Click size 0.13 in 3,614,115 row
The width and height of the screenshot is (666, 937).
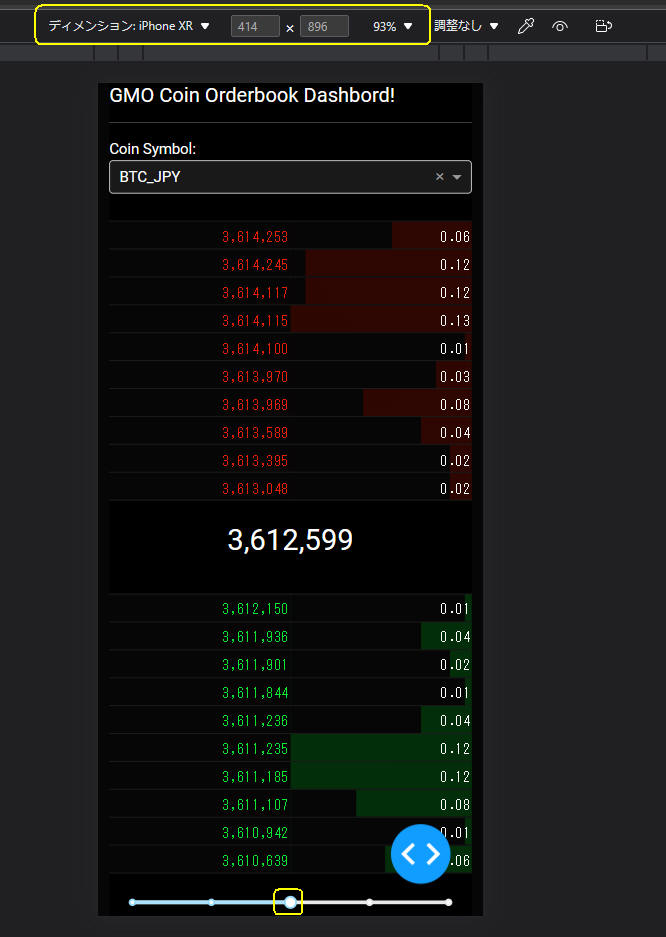455,321
